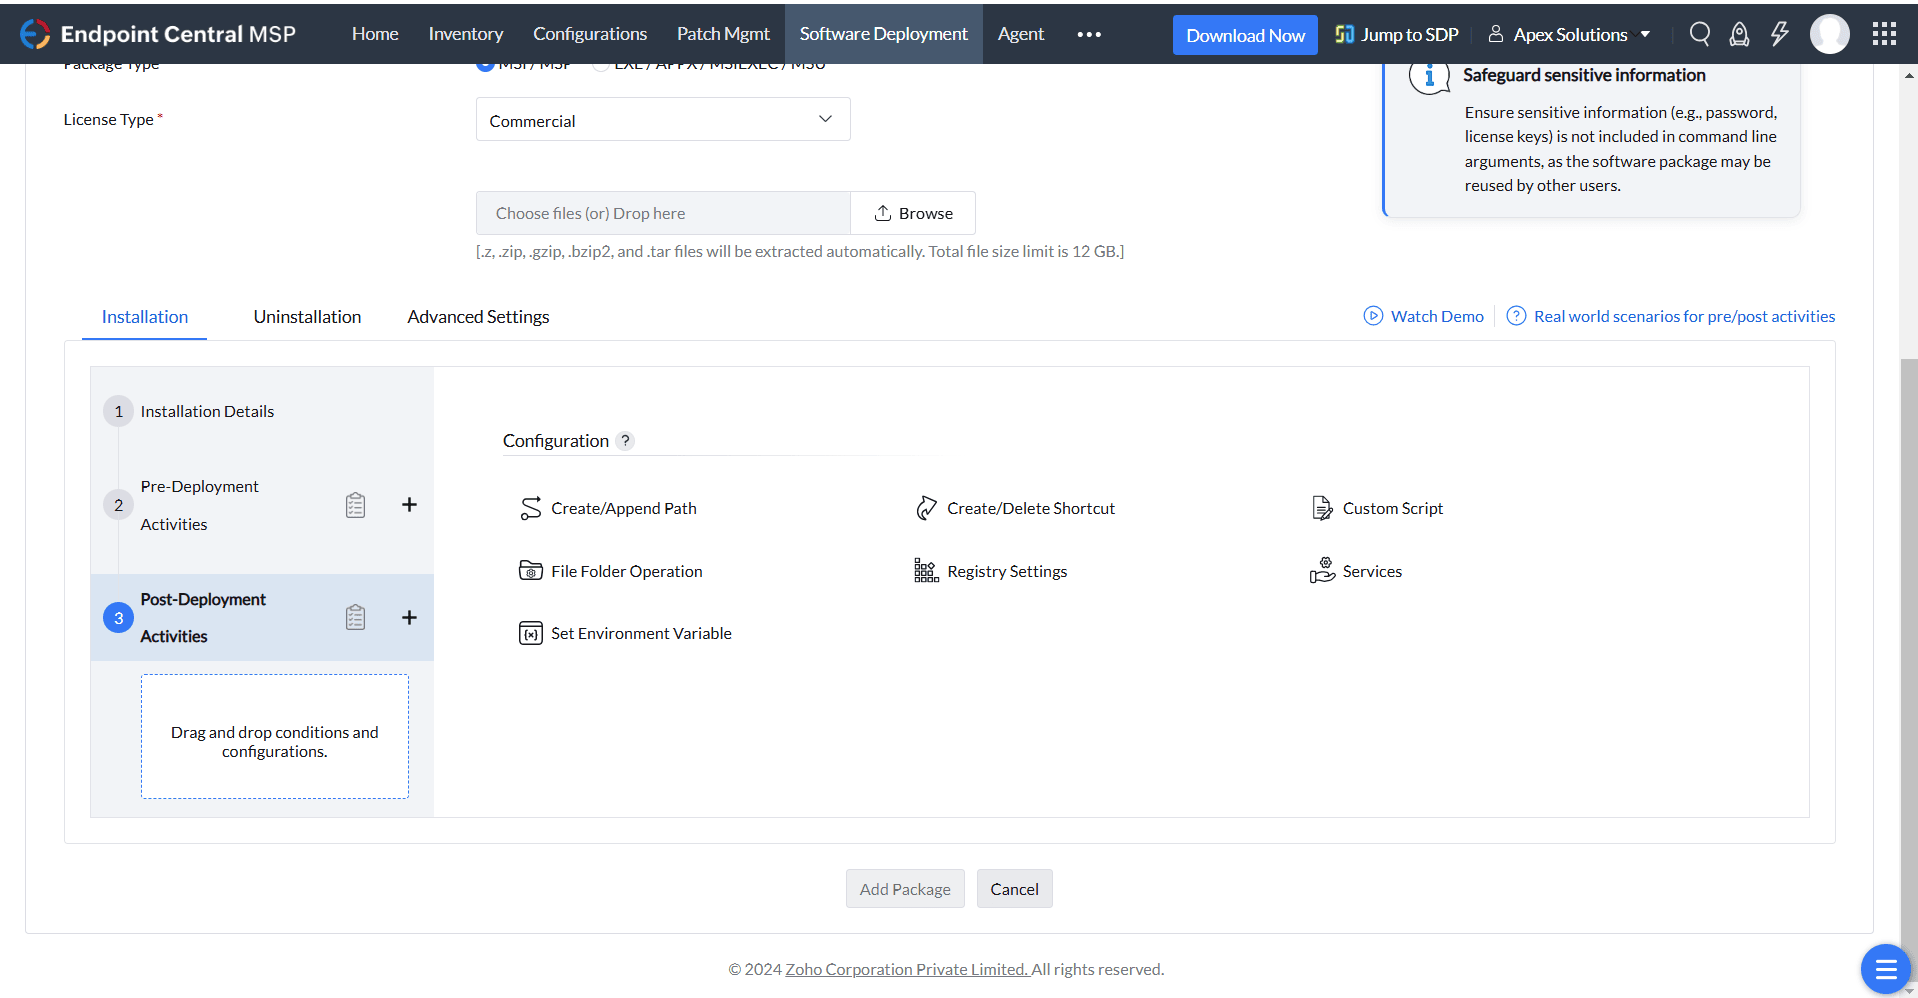Viewport: 1918px width, 998px height.
Task: Open the Advanced Settings tab
Action: point(478,317)
